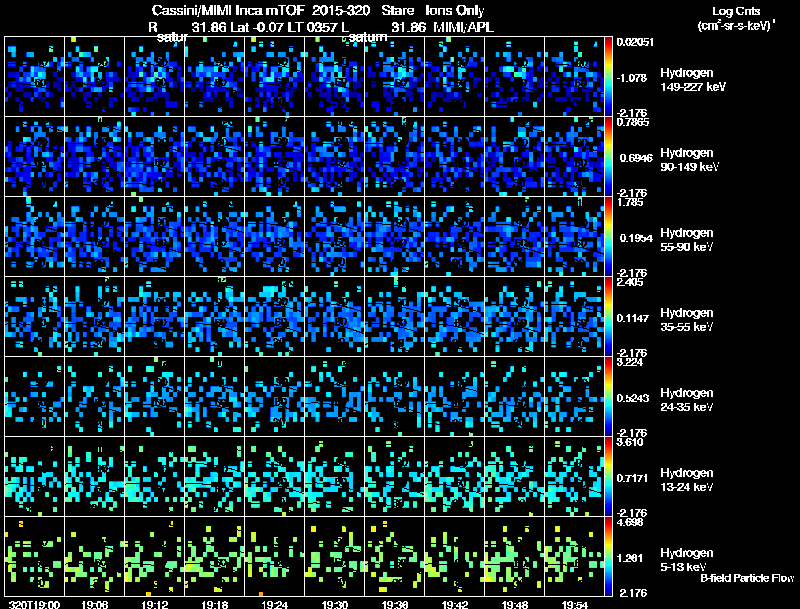Click the colorbar midpoint value '0.5243'
Screen dimensions: 800x609
pyautogui.click(x=633, y=398)
